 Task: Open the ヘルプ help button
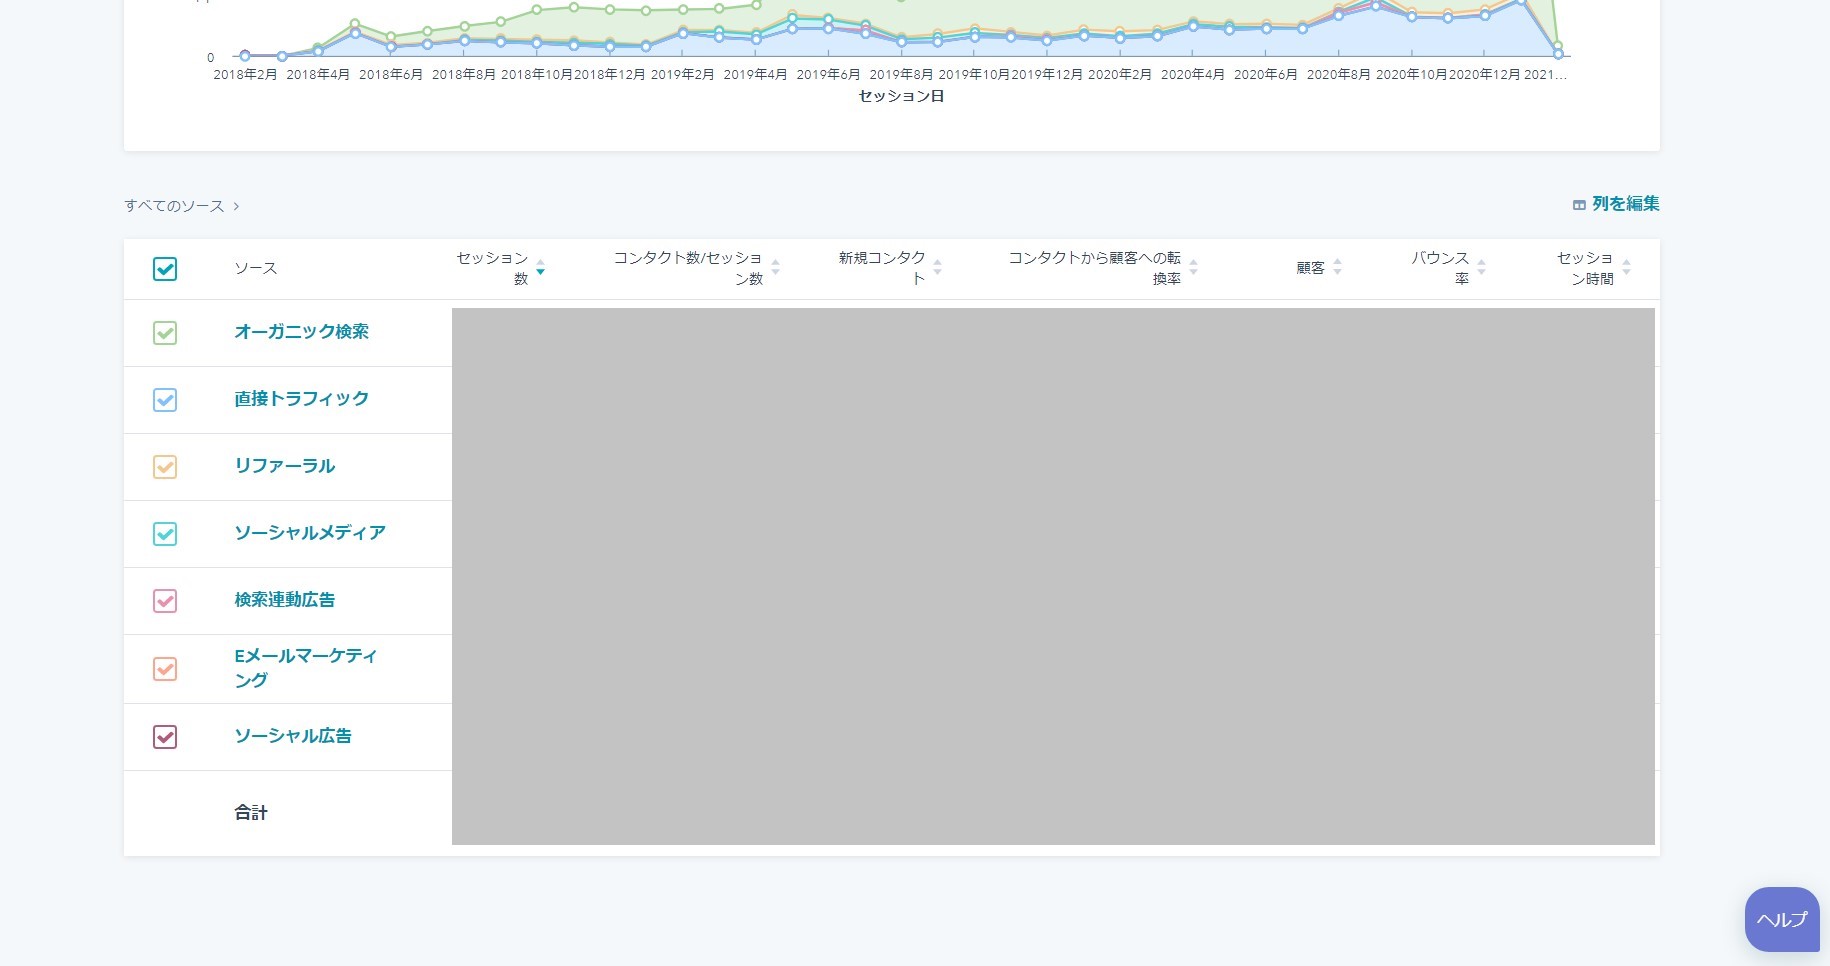click(x=1782, y=920)
